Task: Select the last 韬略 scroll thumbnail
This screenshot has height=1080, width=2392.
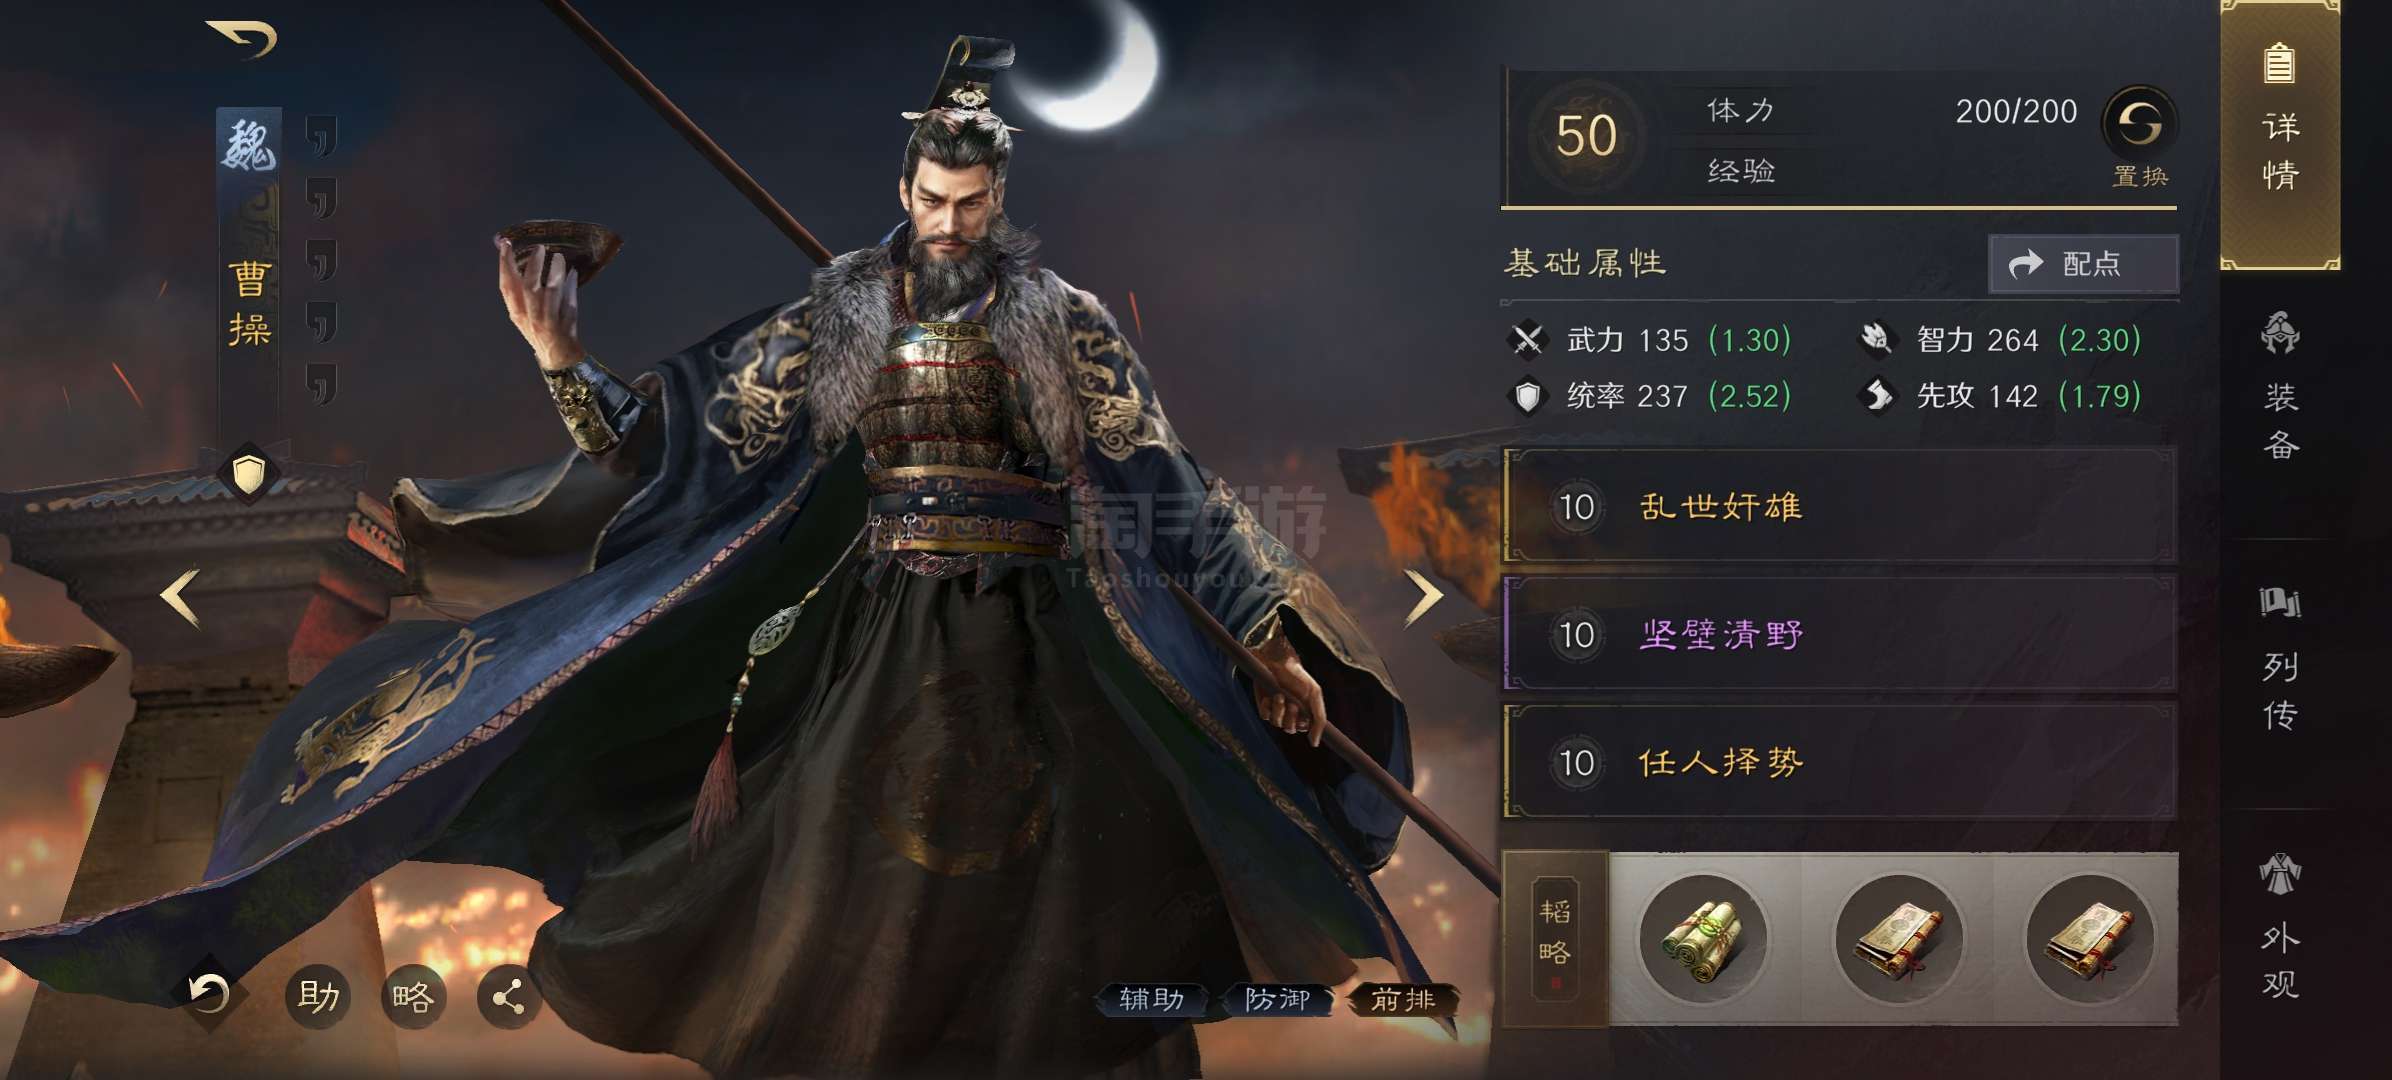Action: click(x=2089, y=938)
